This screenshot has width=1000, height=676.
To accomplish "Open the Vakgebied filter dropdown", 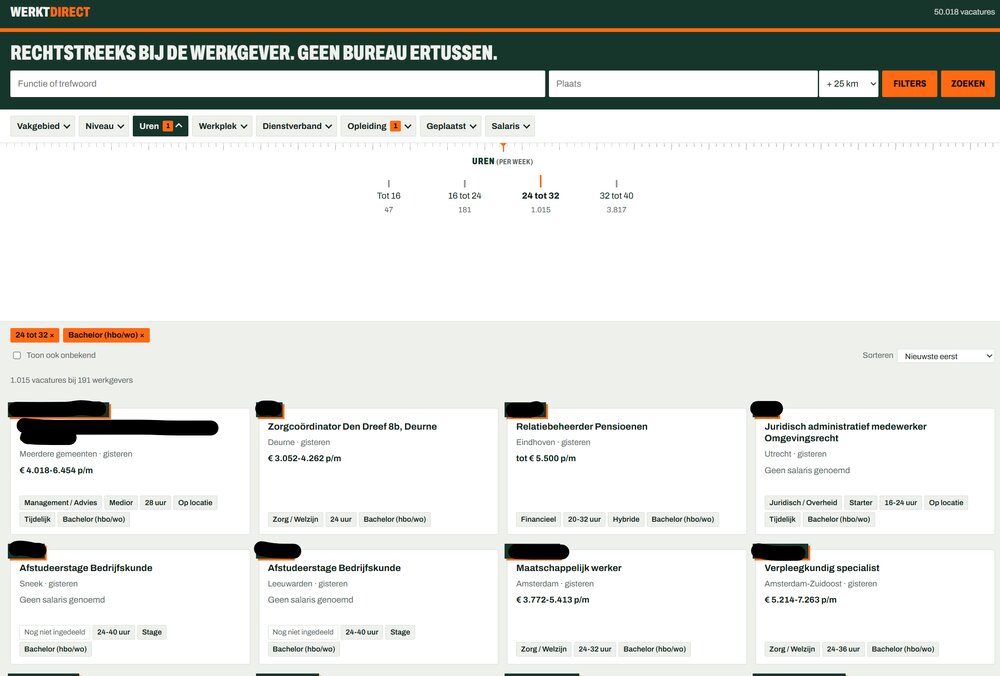I will tap(43, 126).
